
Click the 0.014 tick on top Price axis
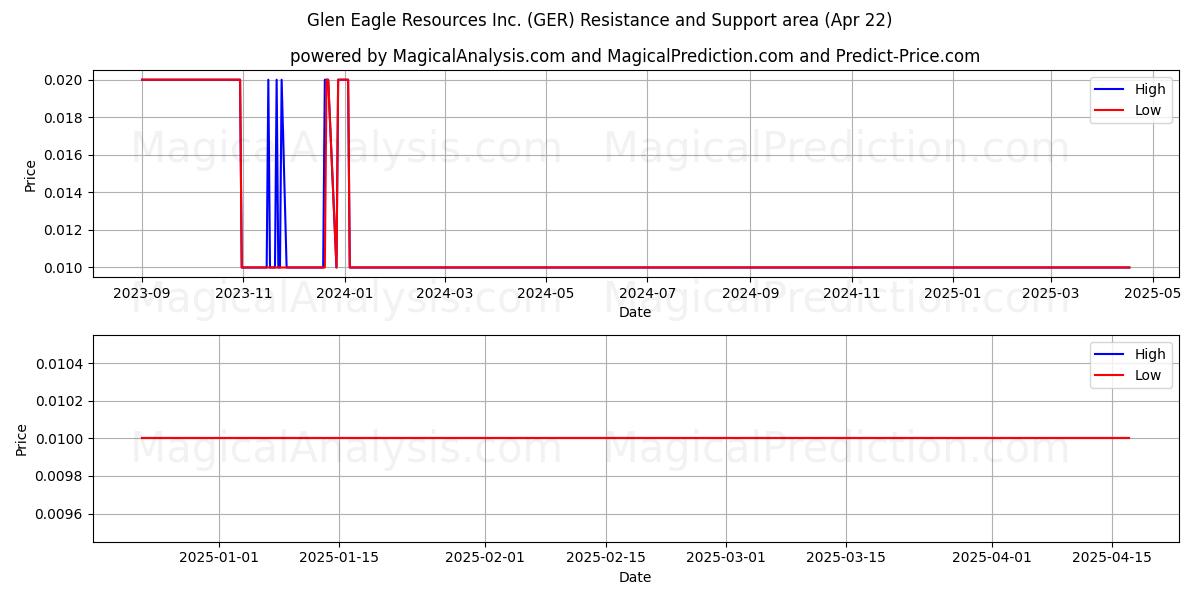[x=63, y=193]
